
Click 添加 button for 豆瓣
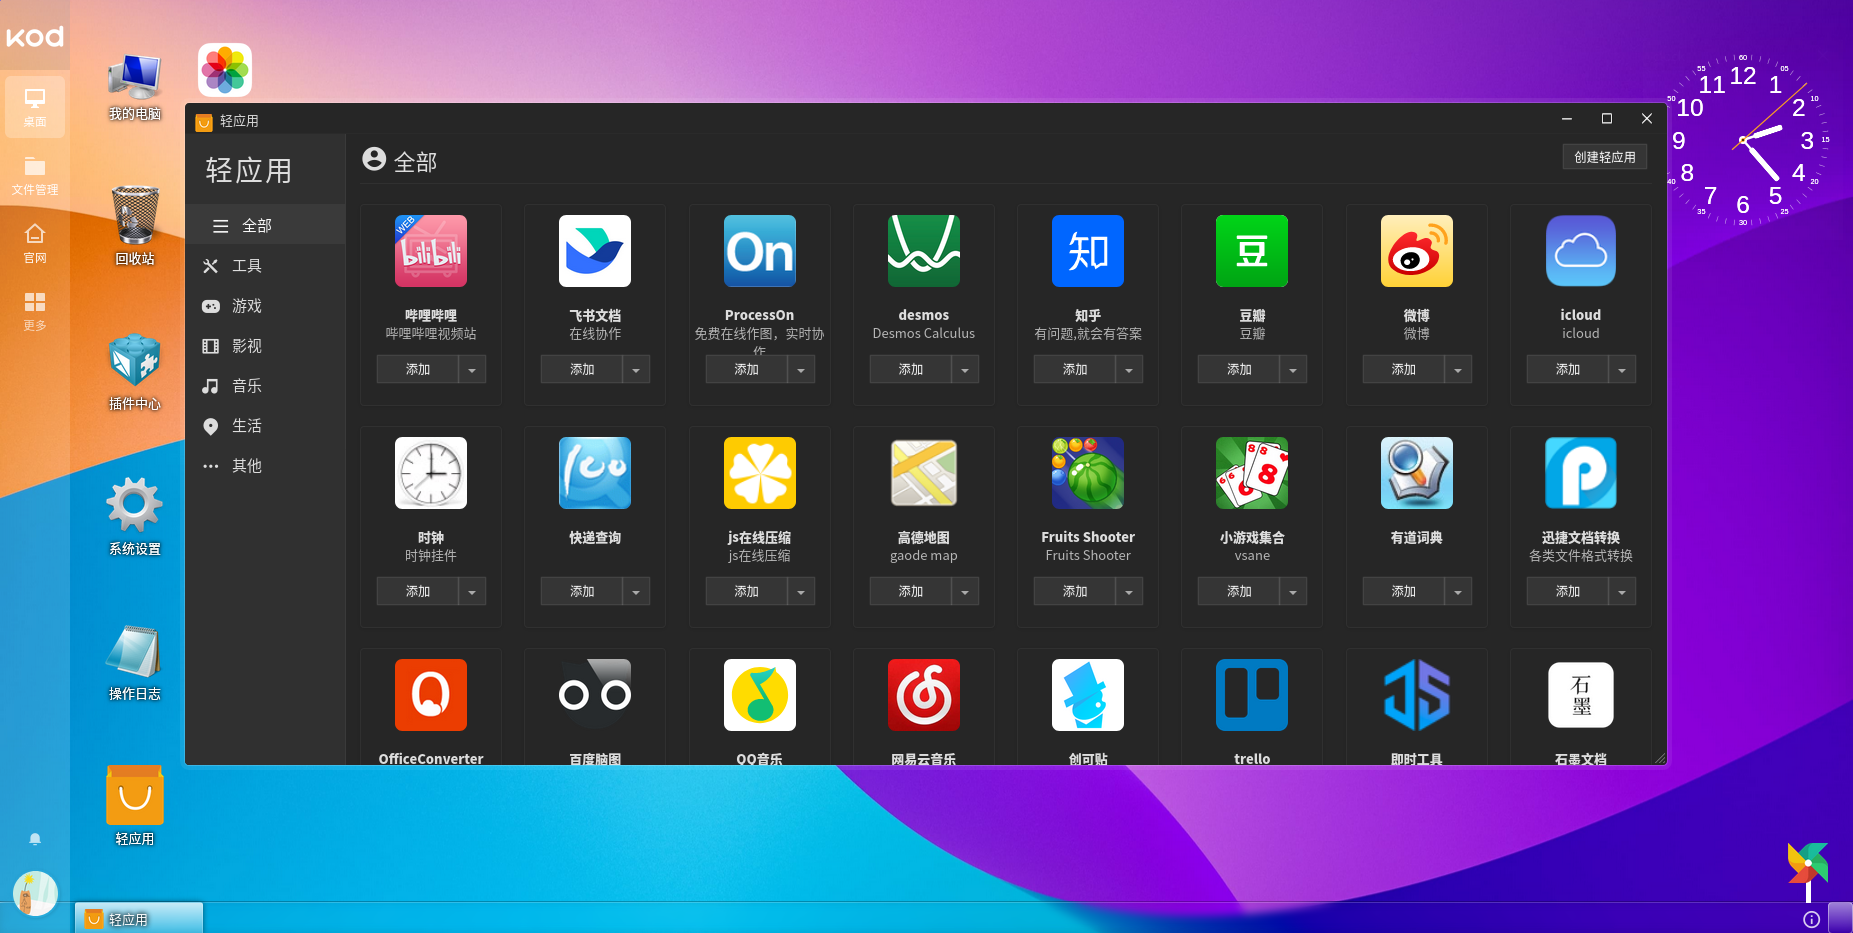(1239, 370)
